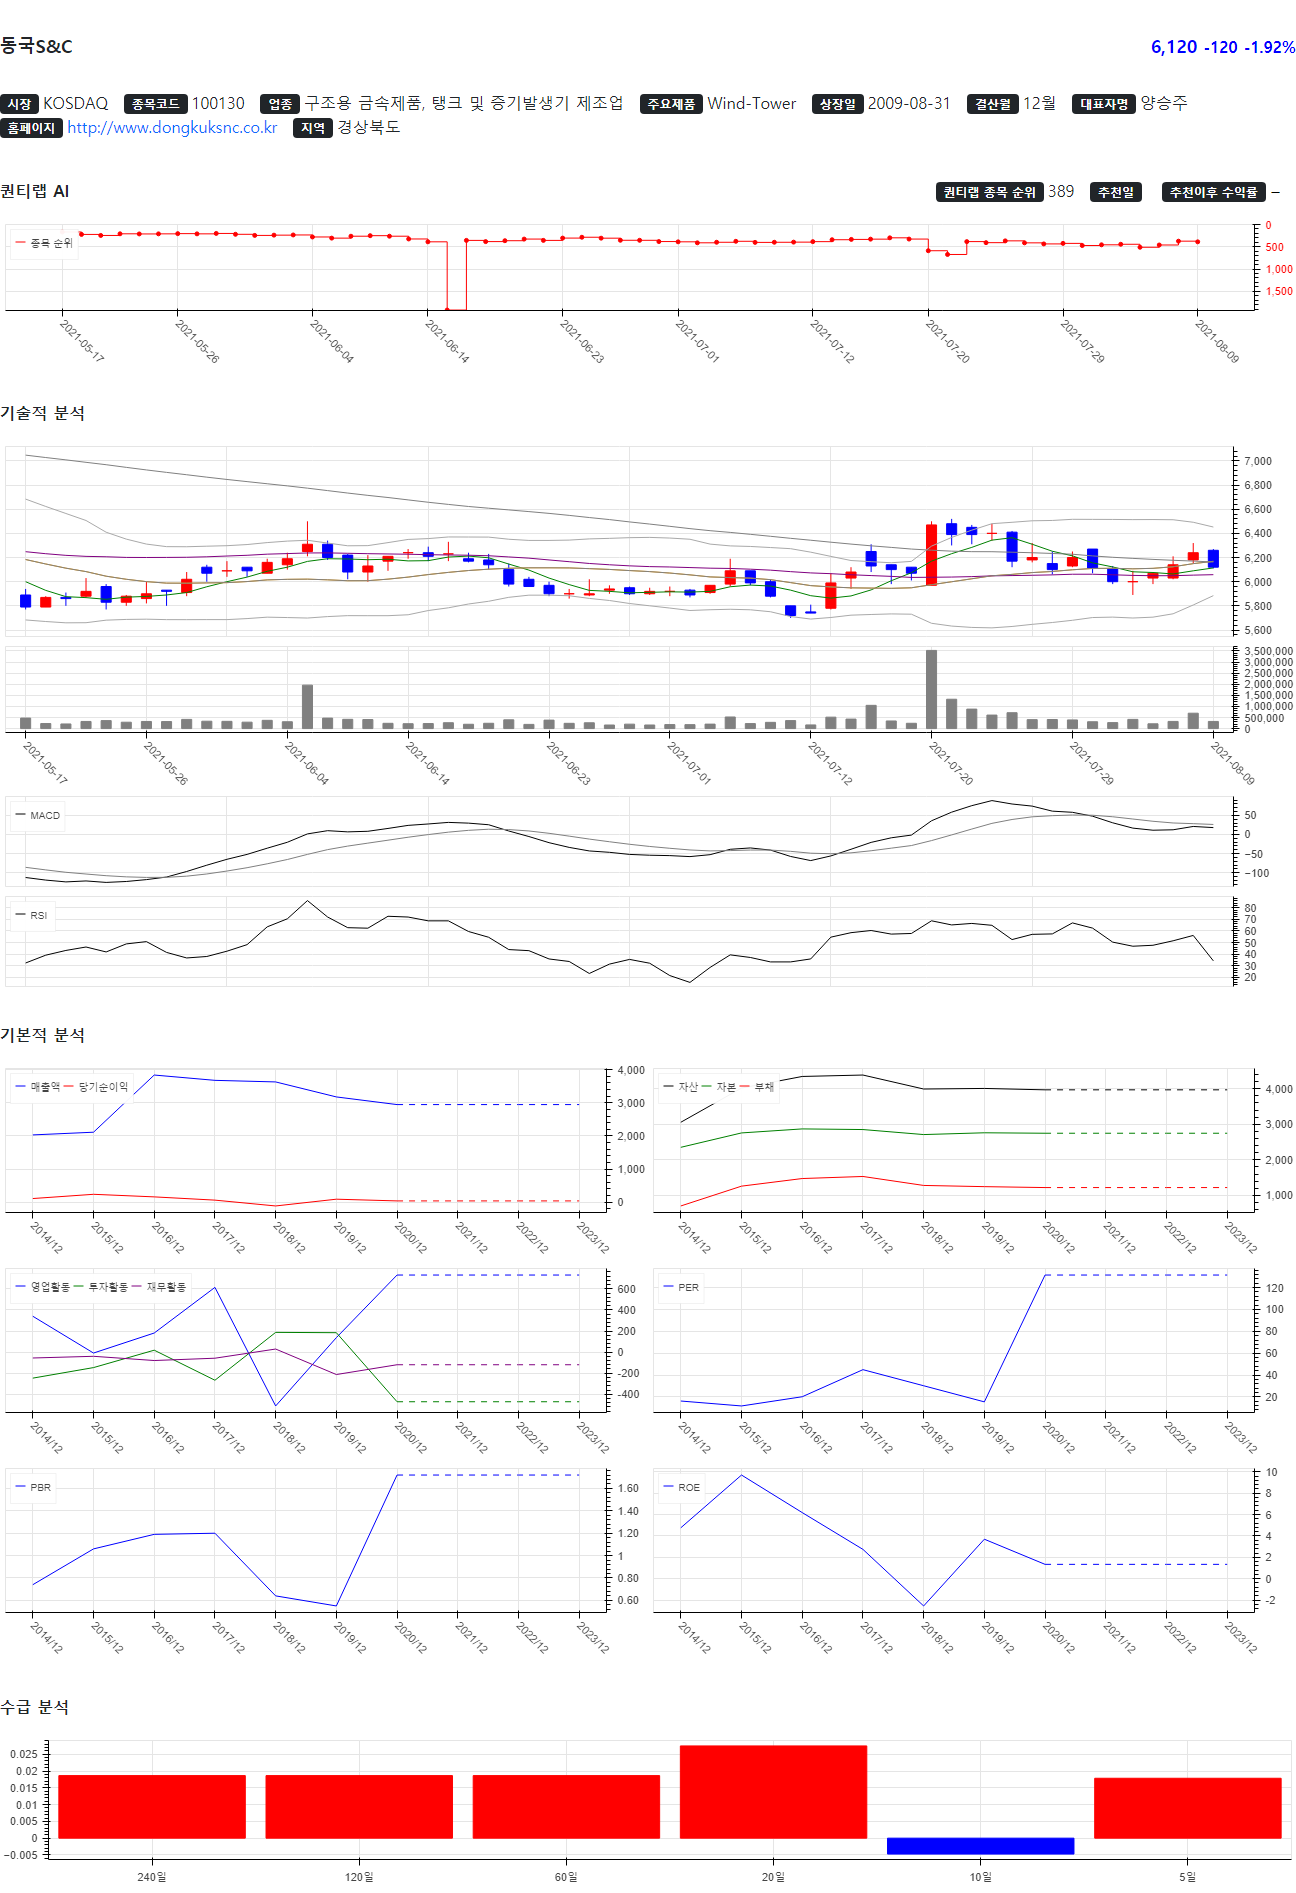Click the 퀀티랩 종목 순위 badge
The height and width of the screenshot is (1893, 1296).
point(990,192)
